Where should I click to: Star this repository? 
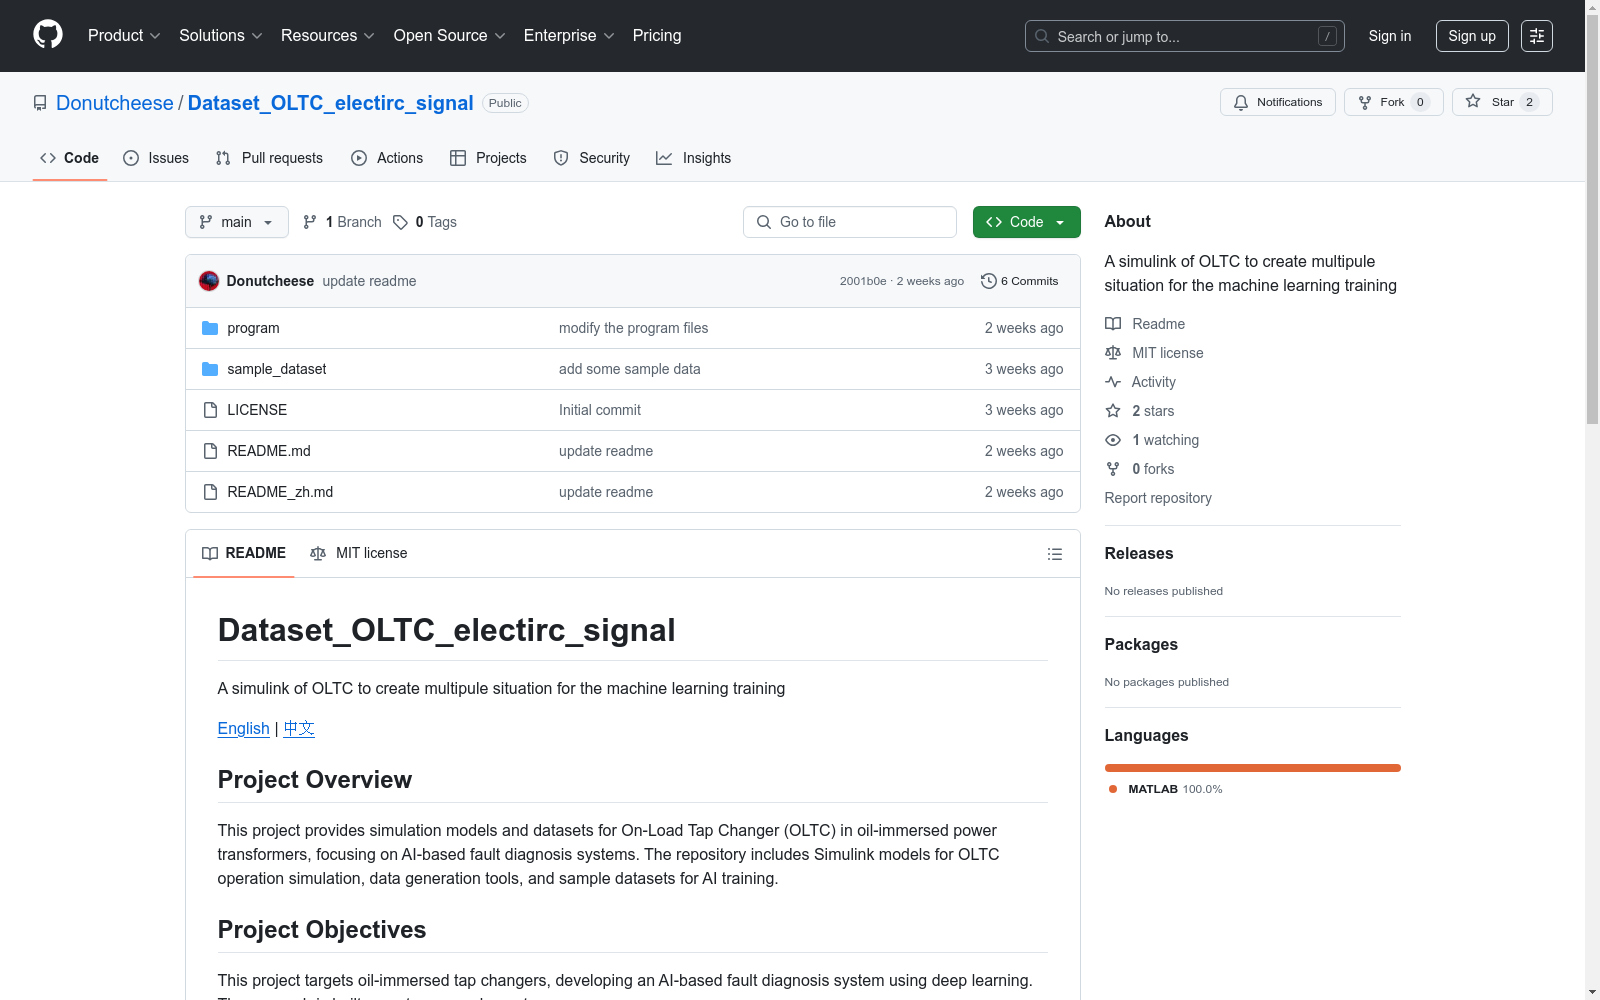(1501, 102)
